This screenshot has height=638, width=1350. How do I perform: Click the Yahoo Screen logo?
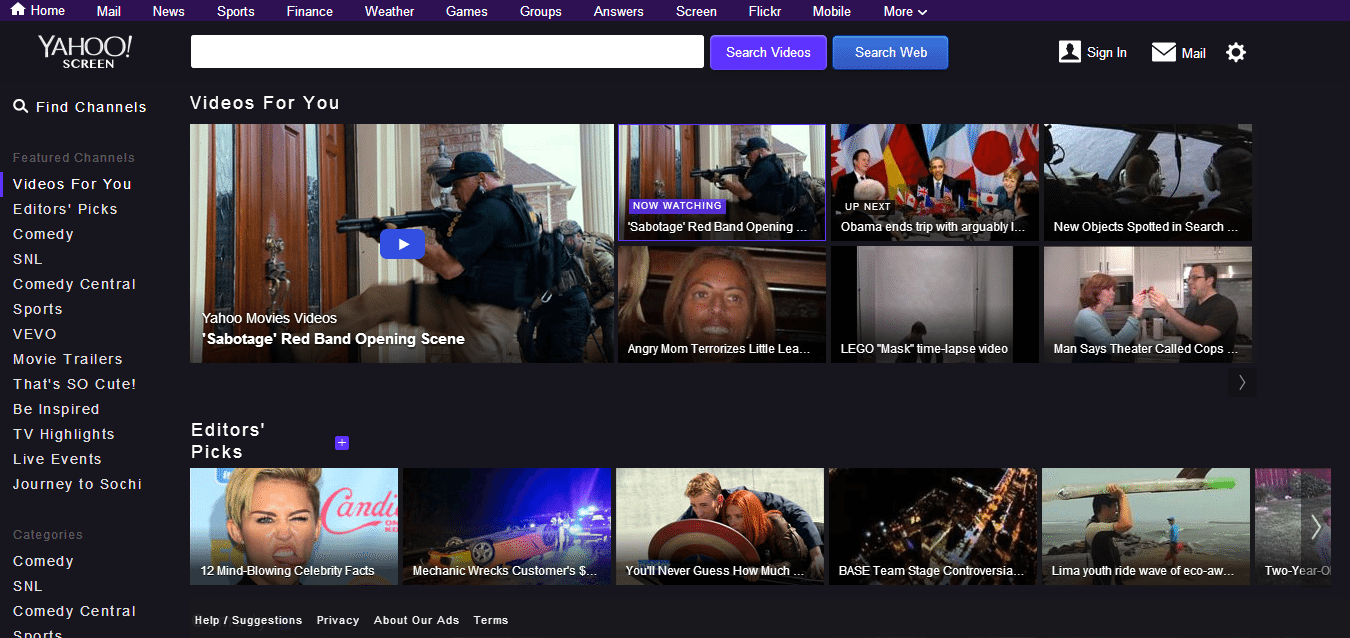[85, 52]
